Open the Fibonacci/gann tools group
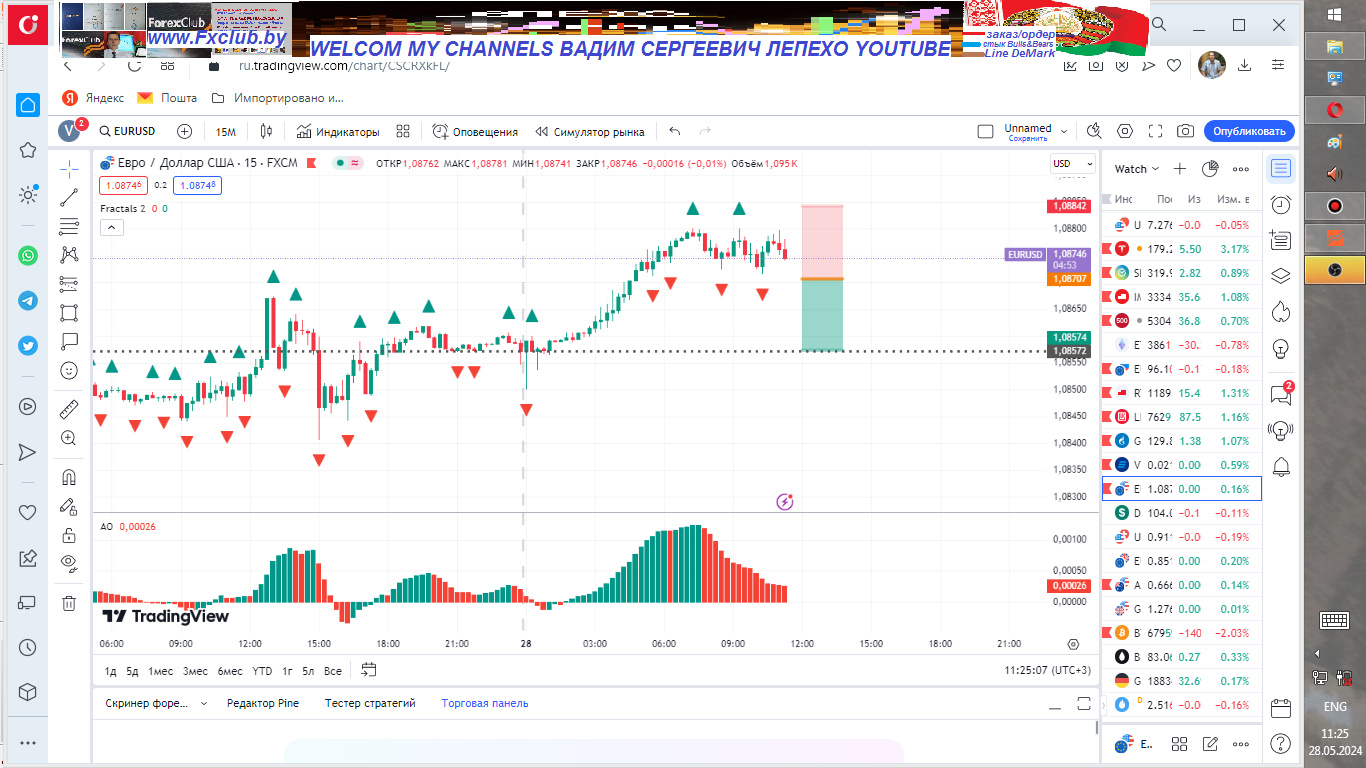 (69, 226)
